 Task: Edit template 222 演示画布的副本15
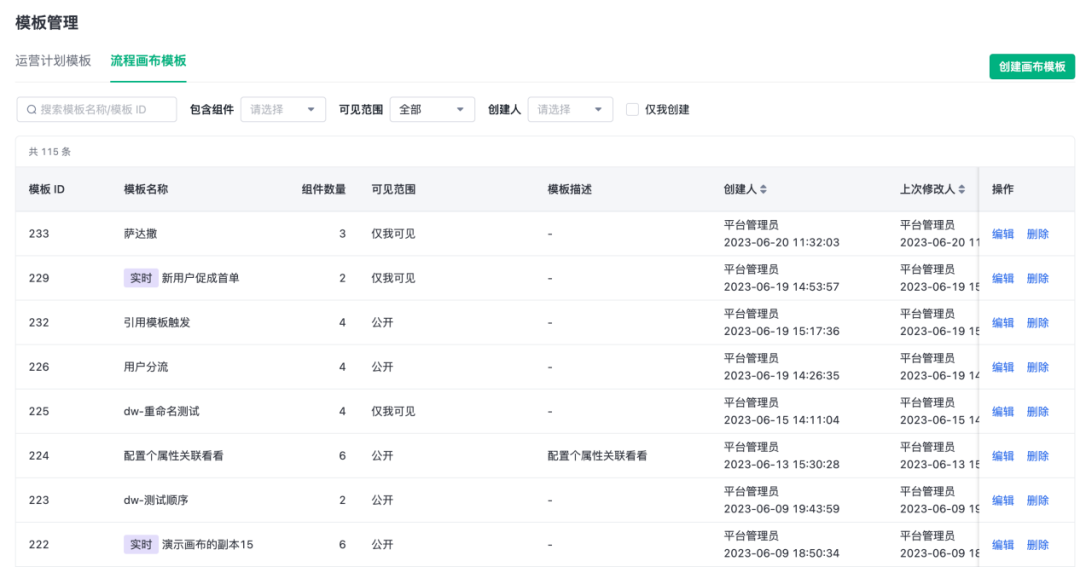coord(1003,545)
